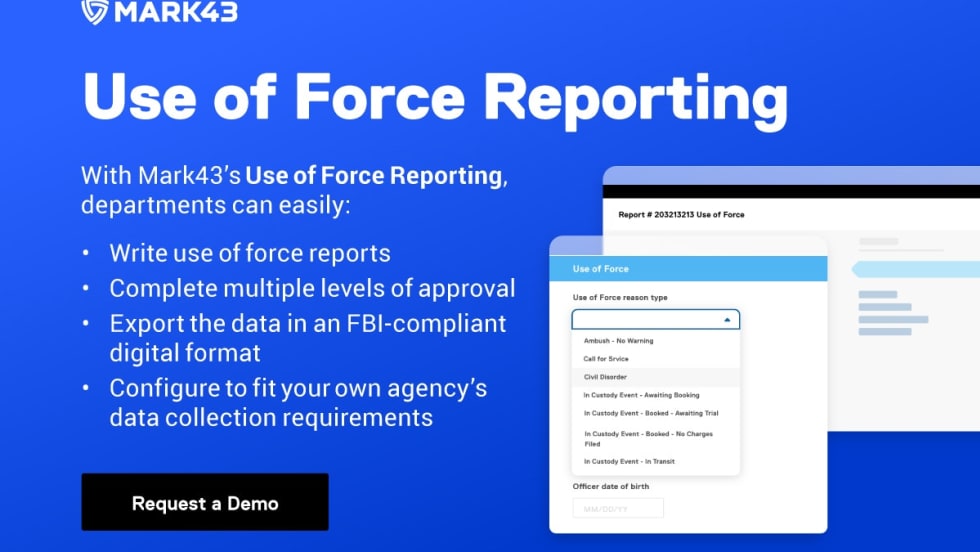Image resolution: width=980 pixels, height=552 pixels.
Task: Click the Report # 203213213 Use of Force title
Action: click(681, 215)
